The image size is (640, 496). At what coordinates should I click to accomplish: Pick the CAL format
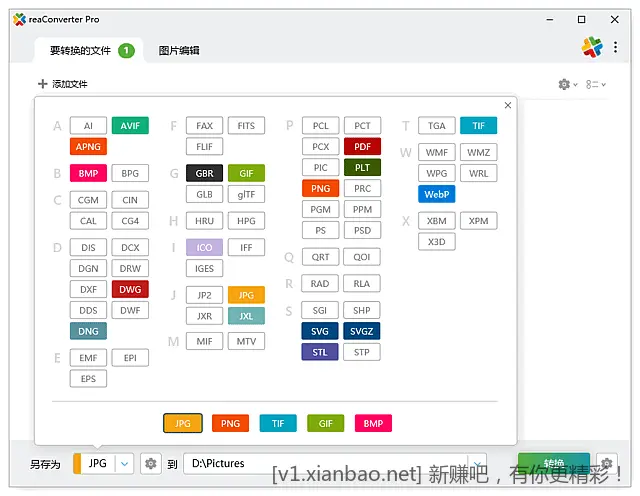tap(88, 221)
